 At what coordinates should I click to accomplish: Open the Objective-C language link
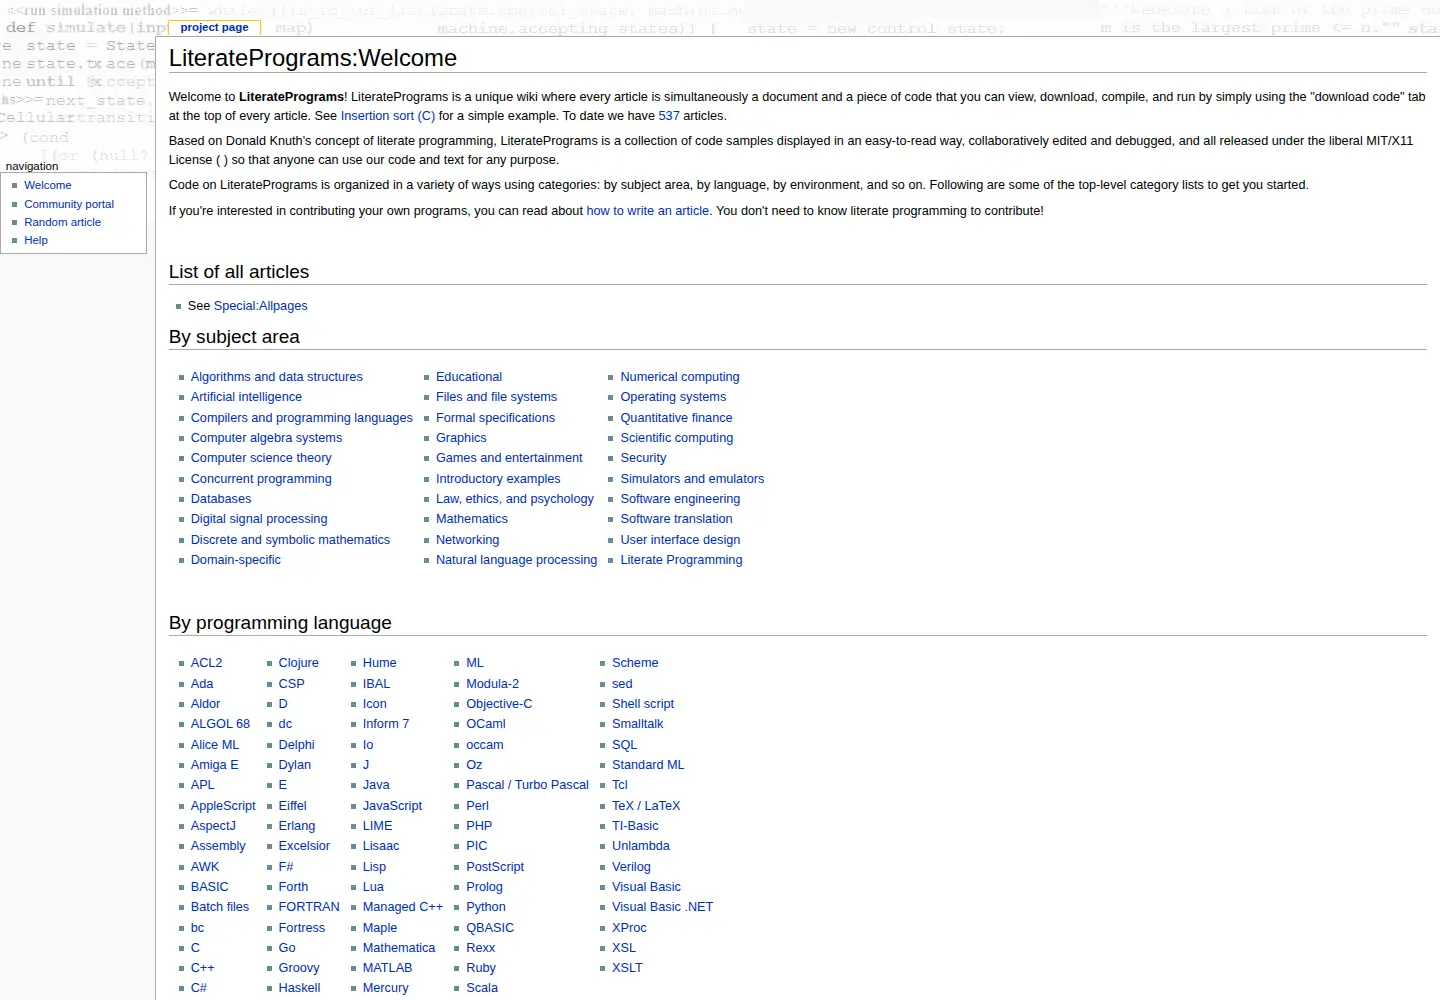click(x=499, y=704)
